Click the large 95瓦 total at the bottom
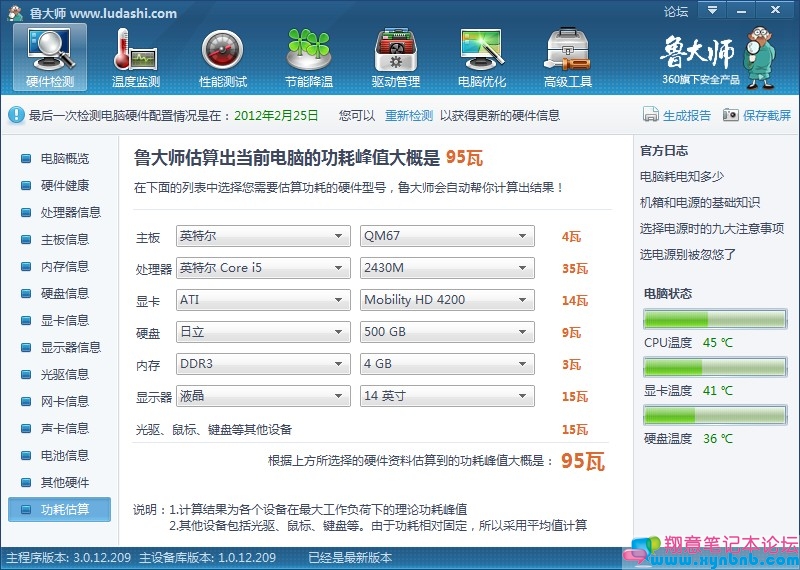Image resolution: width=800 pixels, height=570 pixels. click(583, 461)
